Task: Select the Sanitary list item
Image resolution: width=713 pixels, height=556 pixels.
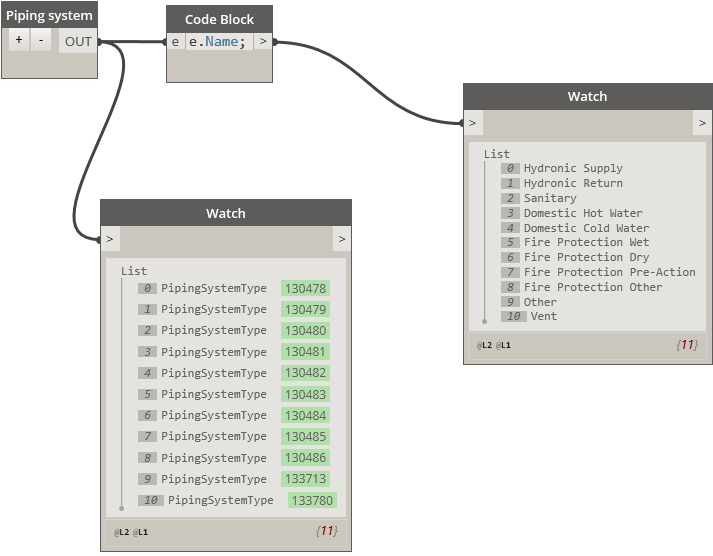Action: [550, 198]
